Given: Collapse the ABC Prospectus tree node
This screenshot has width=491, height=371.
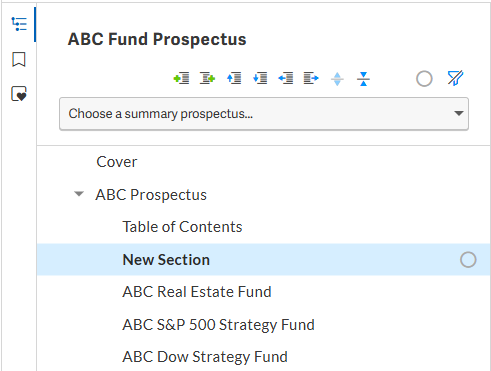Looking at the screenshot, I should (x=79, y=194).
